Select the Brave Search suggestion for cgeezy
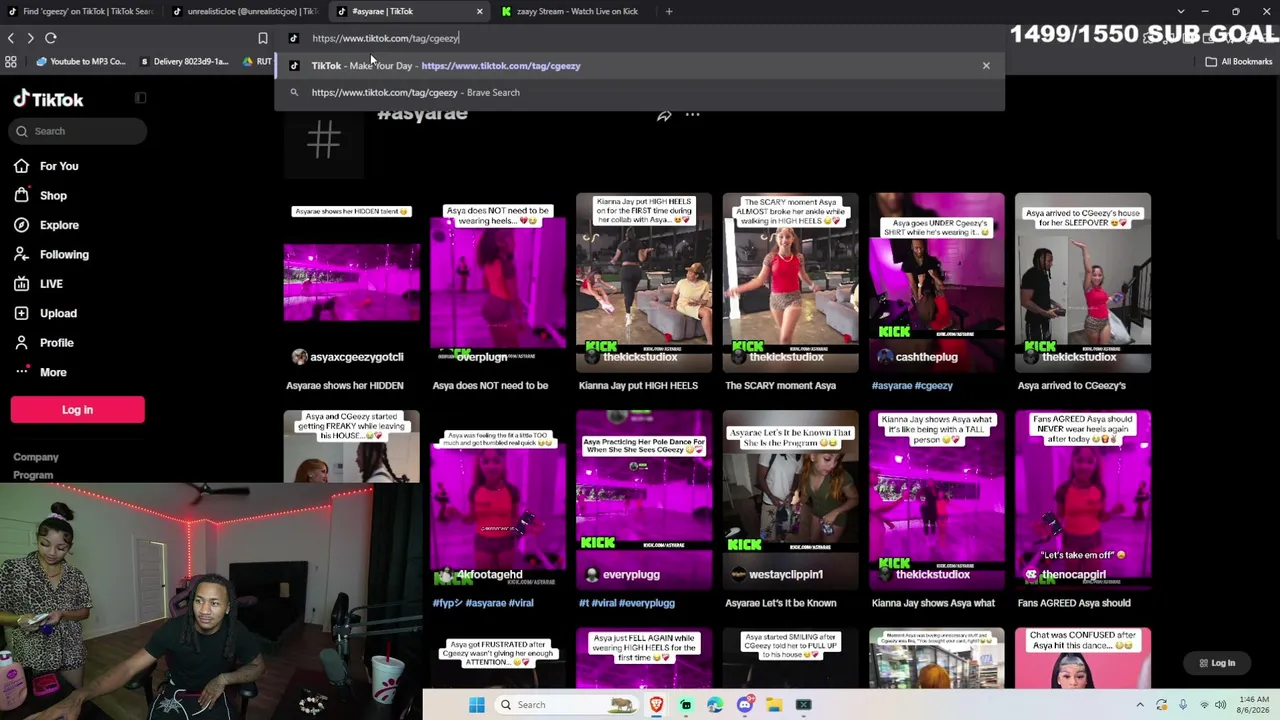 [640, 92]
